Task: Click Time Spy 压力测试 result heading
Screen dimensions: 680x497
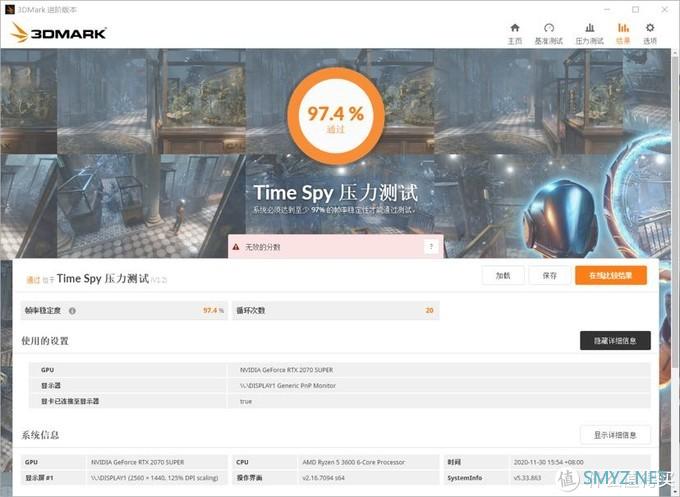Action: [103, 278]
